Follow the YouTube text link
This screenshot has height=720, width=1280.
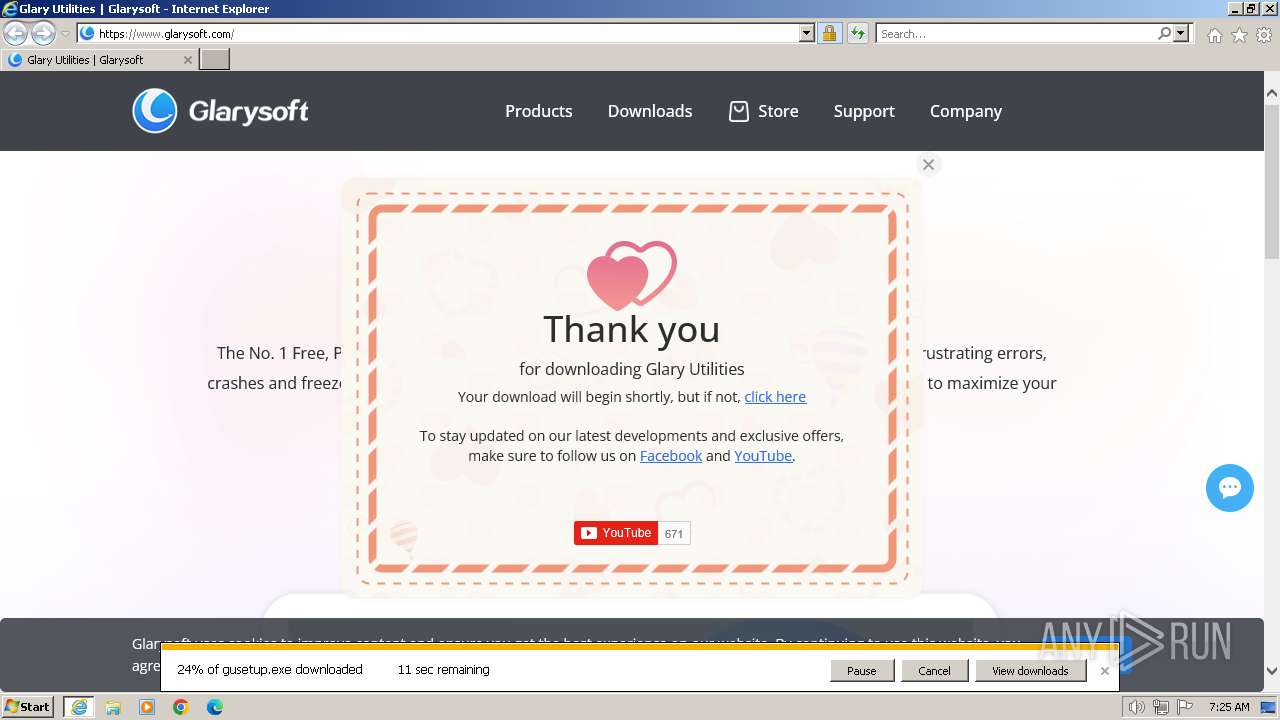click(763, 456)
